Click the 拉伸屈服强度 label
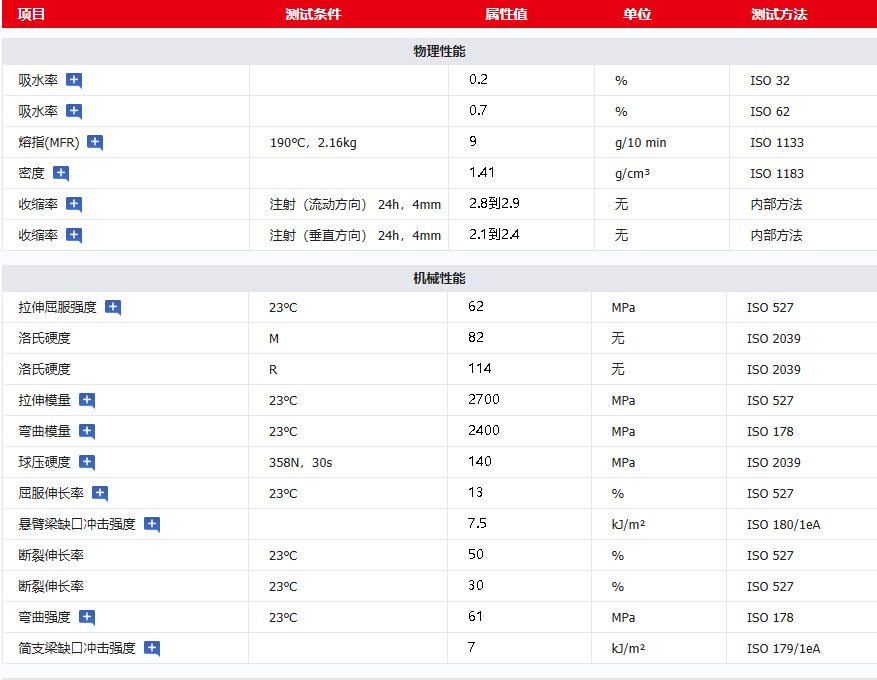Viewport: 877px width, 680px height. coord(57,308)
